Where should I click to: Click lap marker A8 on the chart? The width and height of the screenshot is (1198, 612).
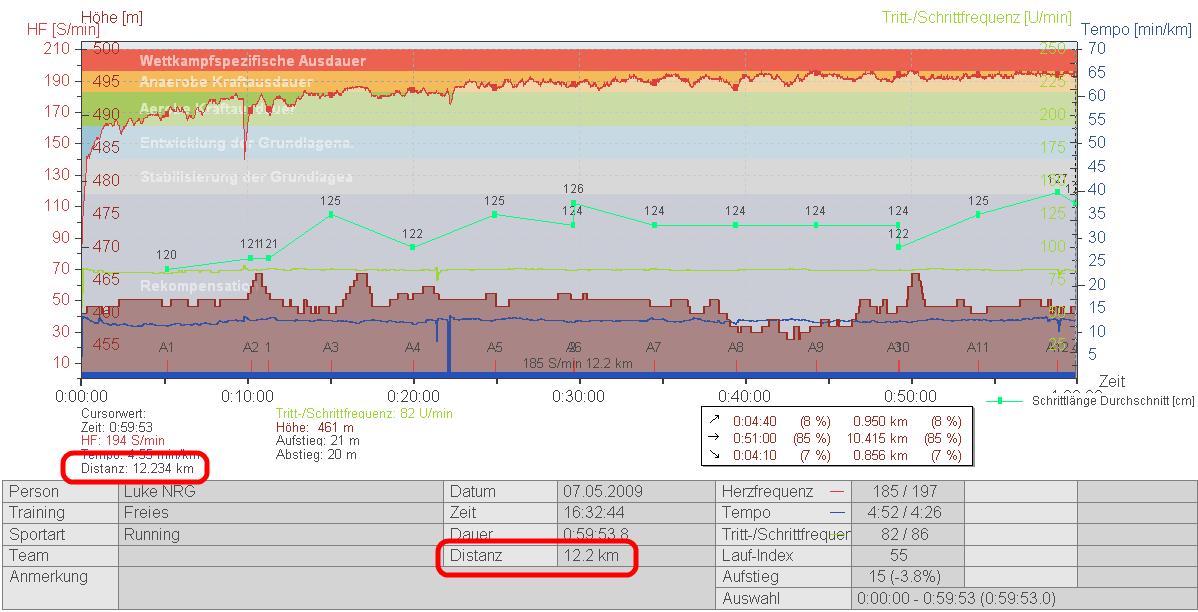click(x=735, y=347)
